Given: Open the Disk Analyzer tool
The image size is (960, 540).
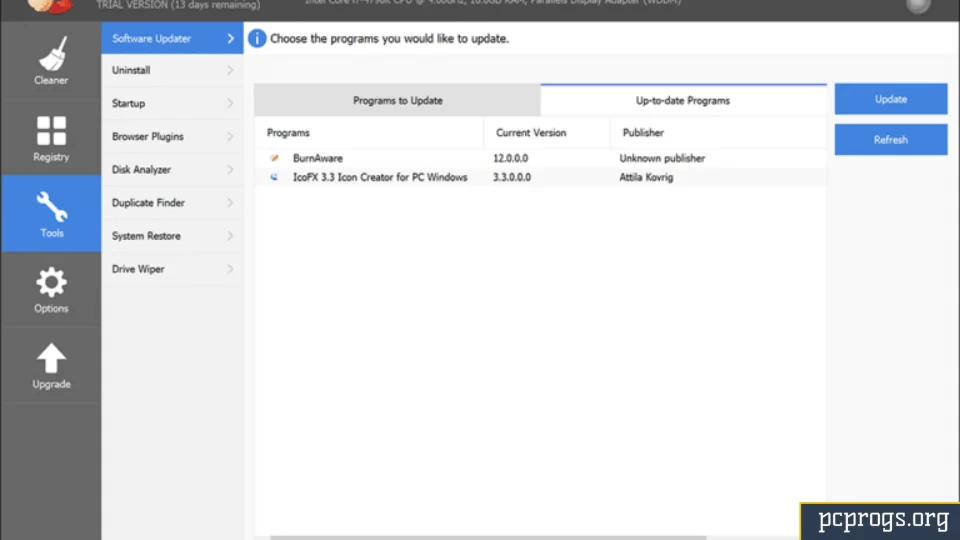Looking at the screenshot, I should 172,170.
